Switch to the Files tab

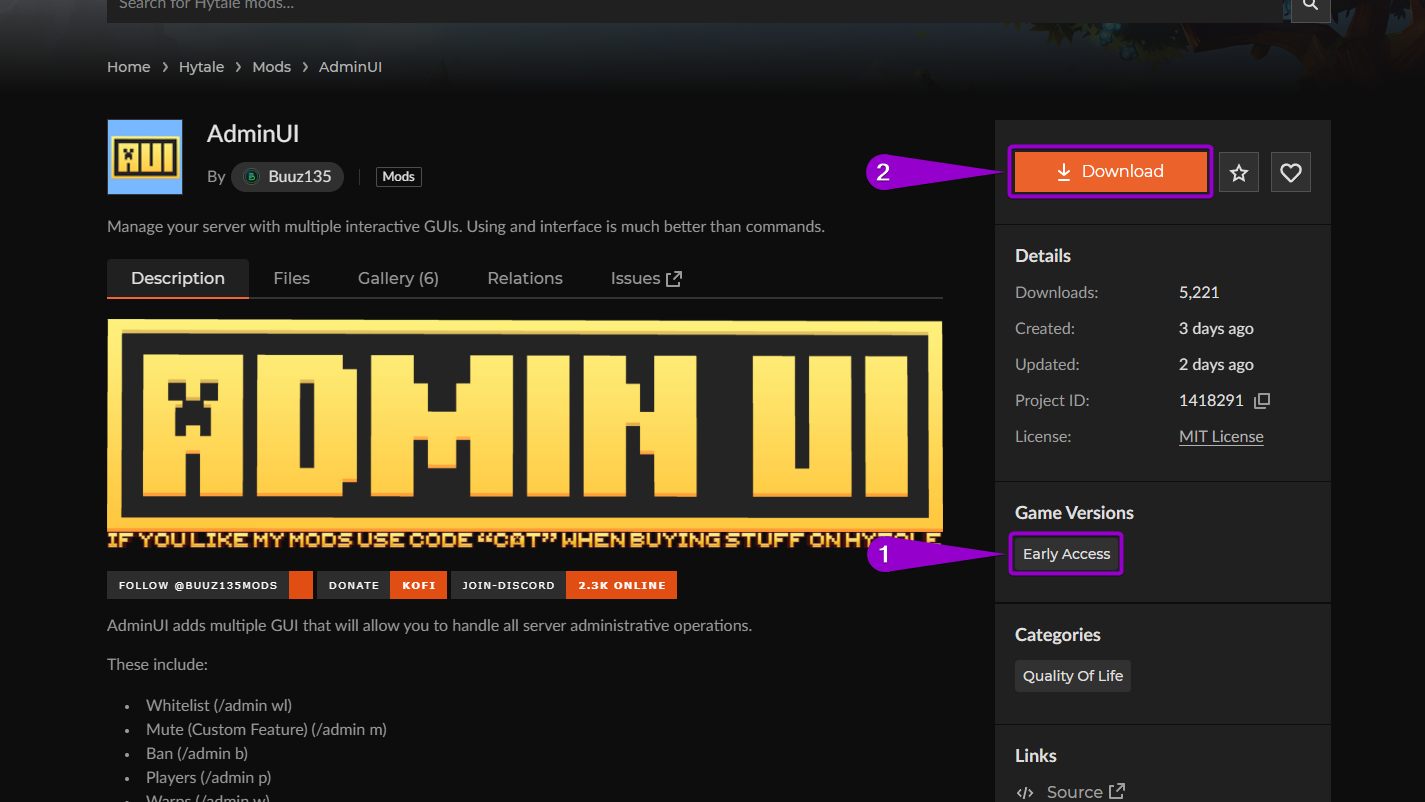point(291,278)
